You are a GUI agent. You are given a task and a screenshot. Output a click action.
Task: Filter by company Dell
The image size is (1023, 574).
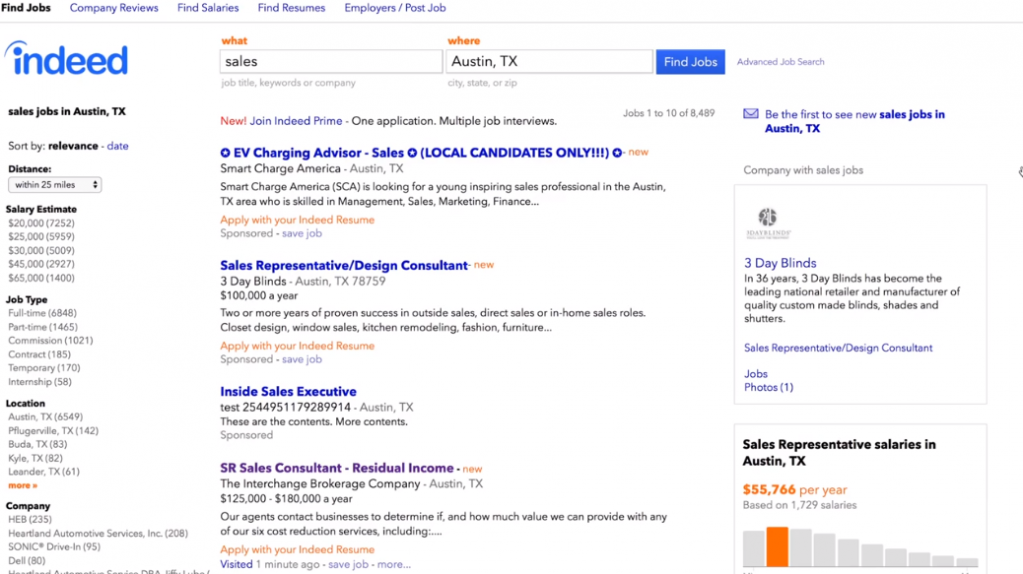coord(27,560)
